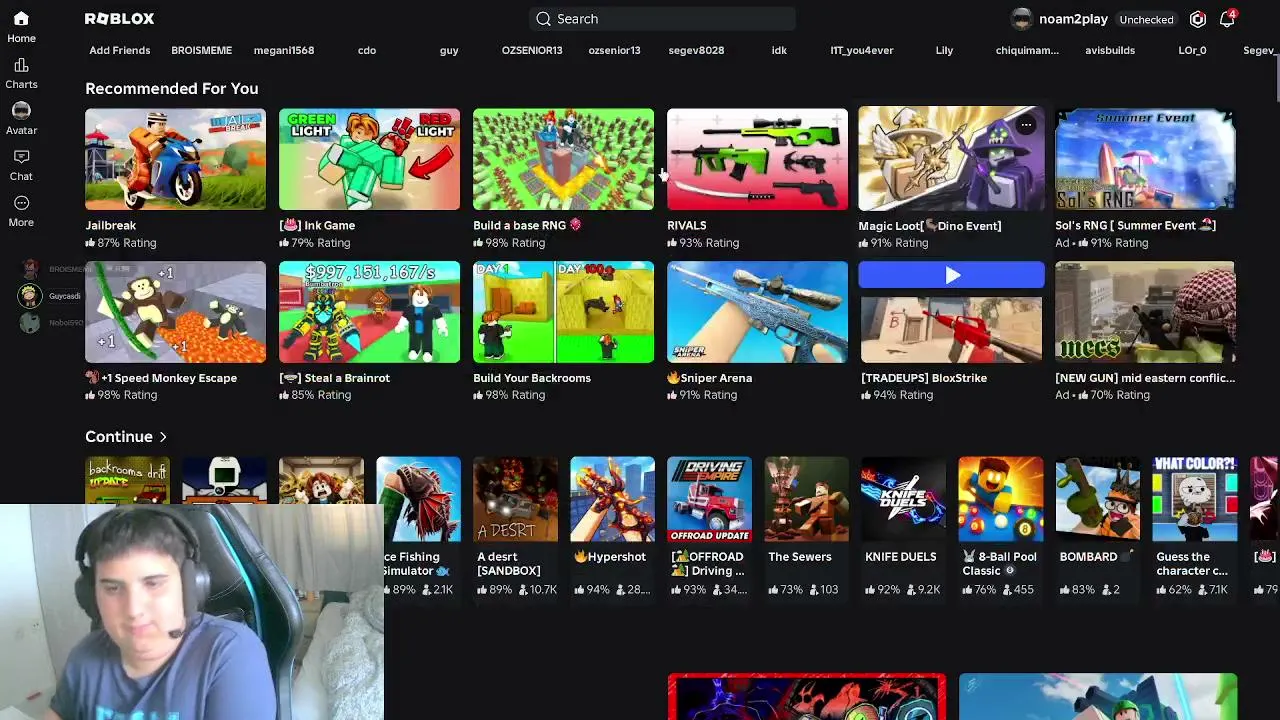This screenshot has height=720, width=1280.
Task: Open 8-Ball Pool Classic thumbnail
Action: (x=1000, y=499)
